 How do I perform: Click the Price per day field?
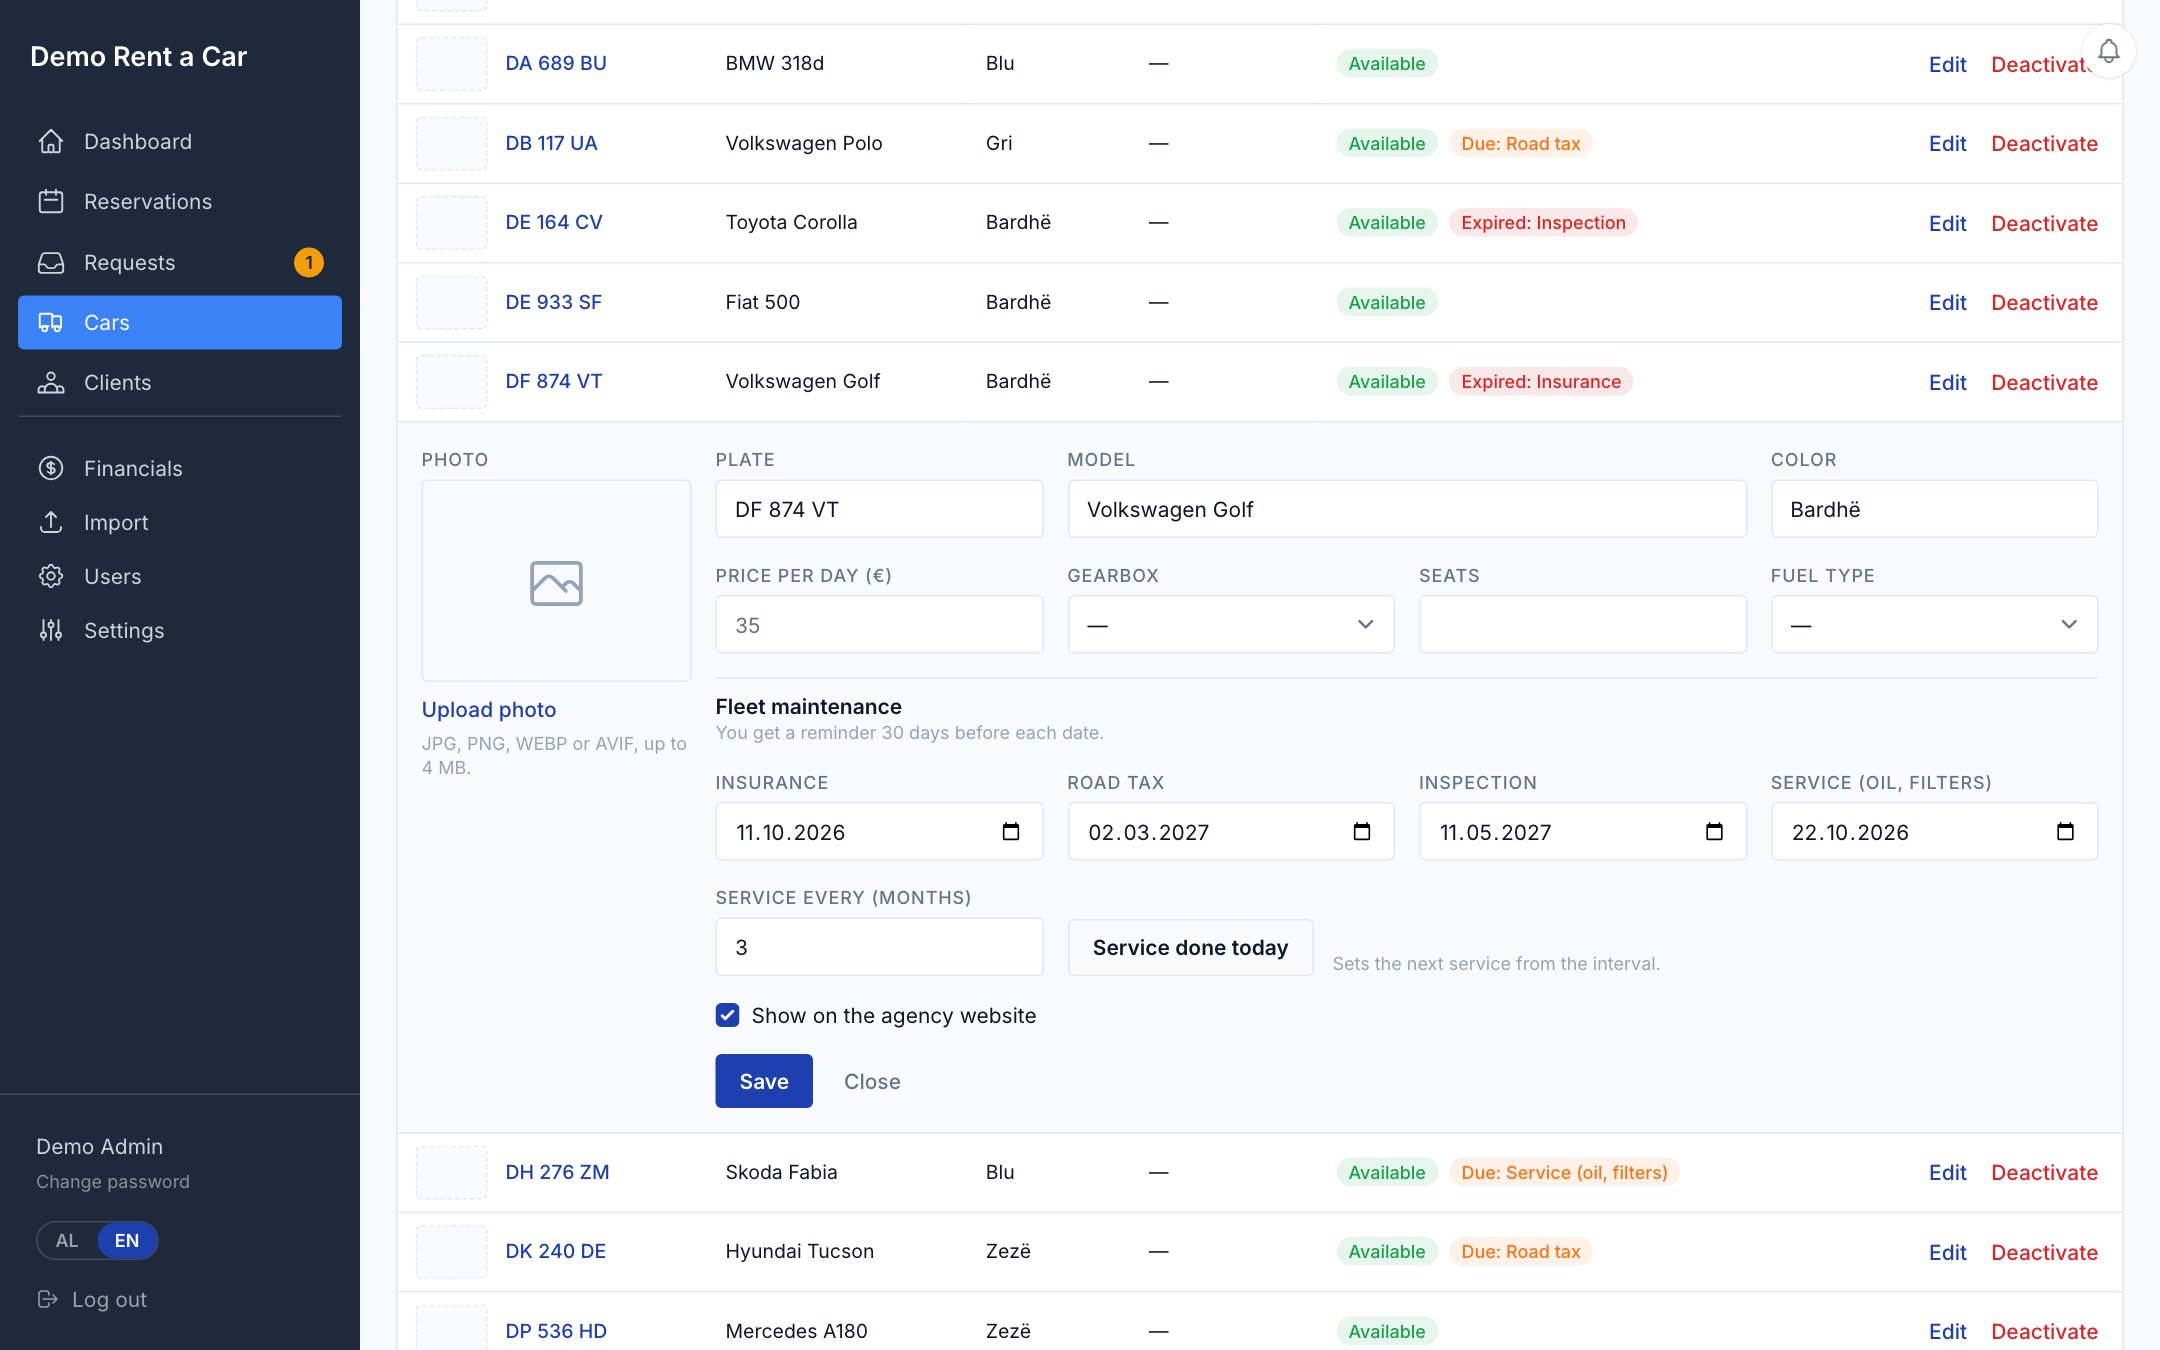tap(879, 625)
